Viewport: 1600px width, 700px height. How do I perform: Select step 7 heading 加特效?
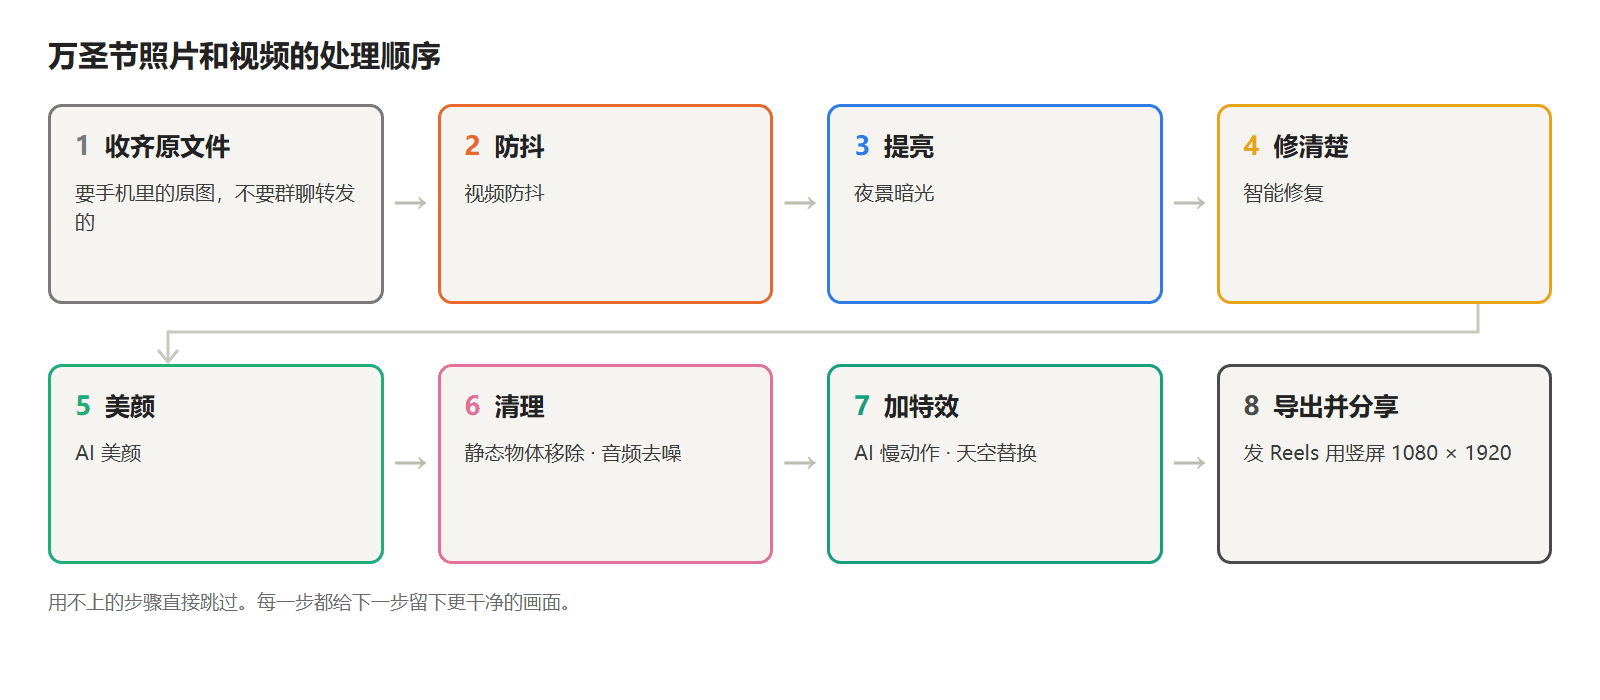(x=921, y=407)
